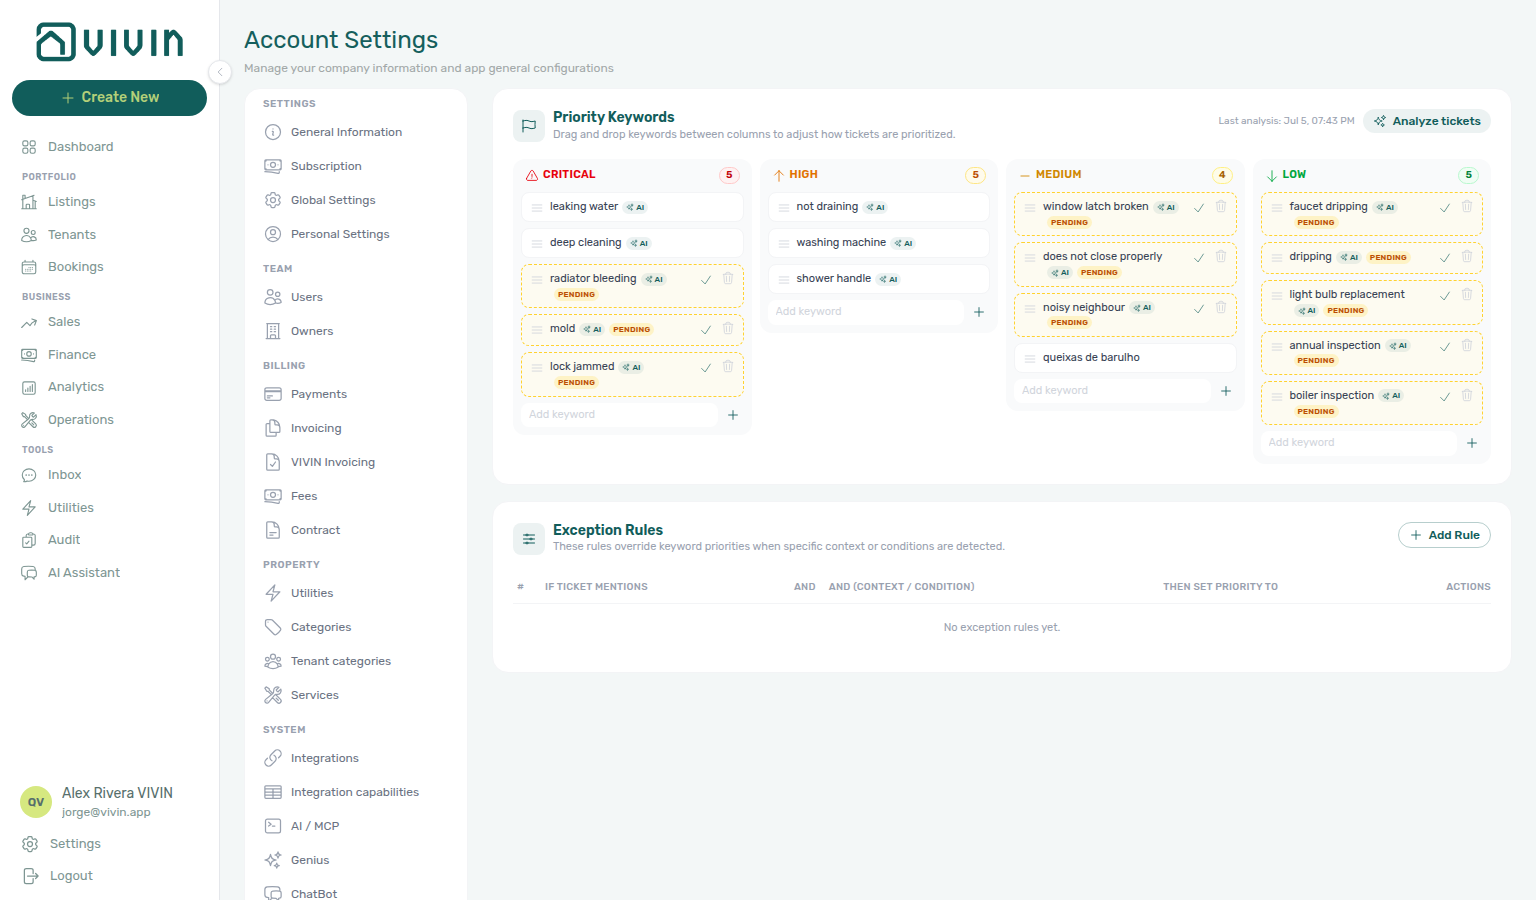Click the Fees icon
This screenshot has height=900, width=1536.
[273, 496]
